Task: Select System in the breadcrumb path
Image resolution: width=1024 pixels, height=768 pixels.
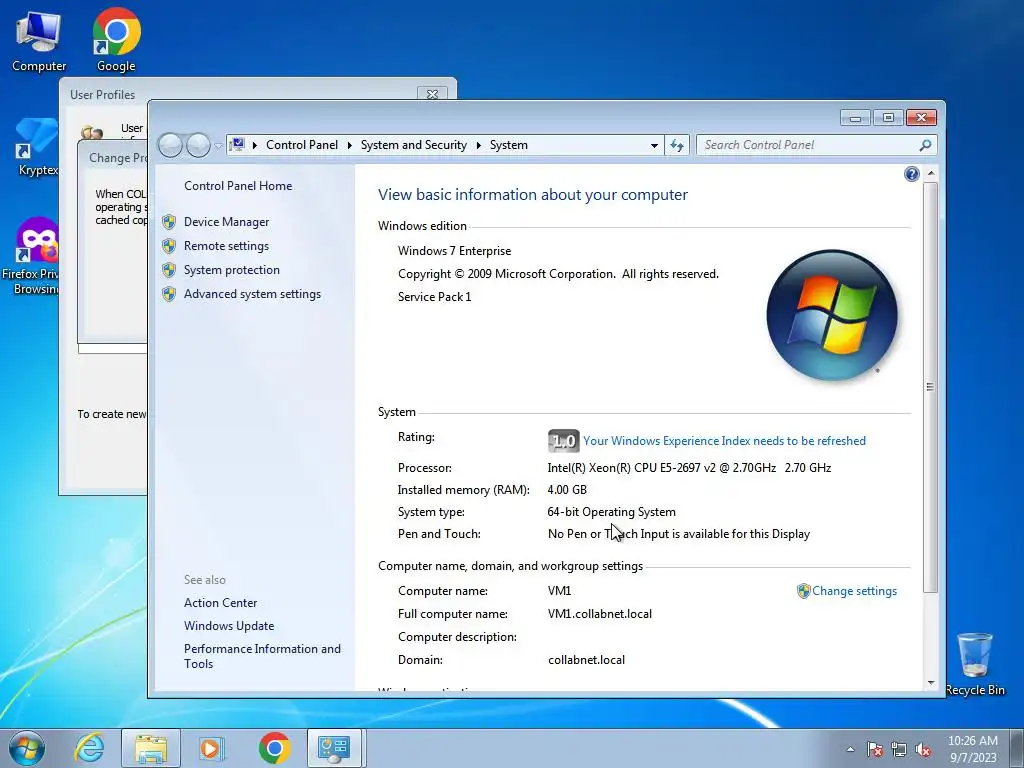Action: (509, 145)
